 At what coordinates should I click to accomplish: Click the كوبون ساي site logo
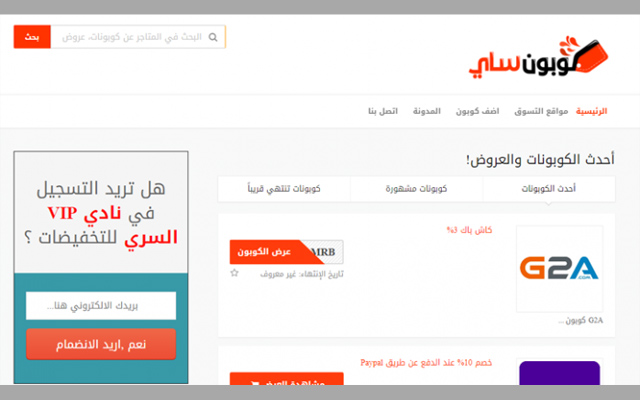tap(521, 56)
